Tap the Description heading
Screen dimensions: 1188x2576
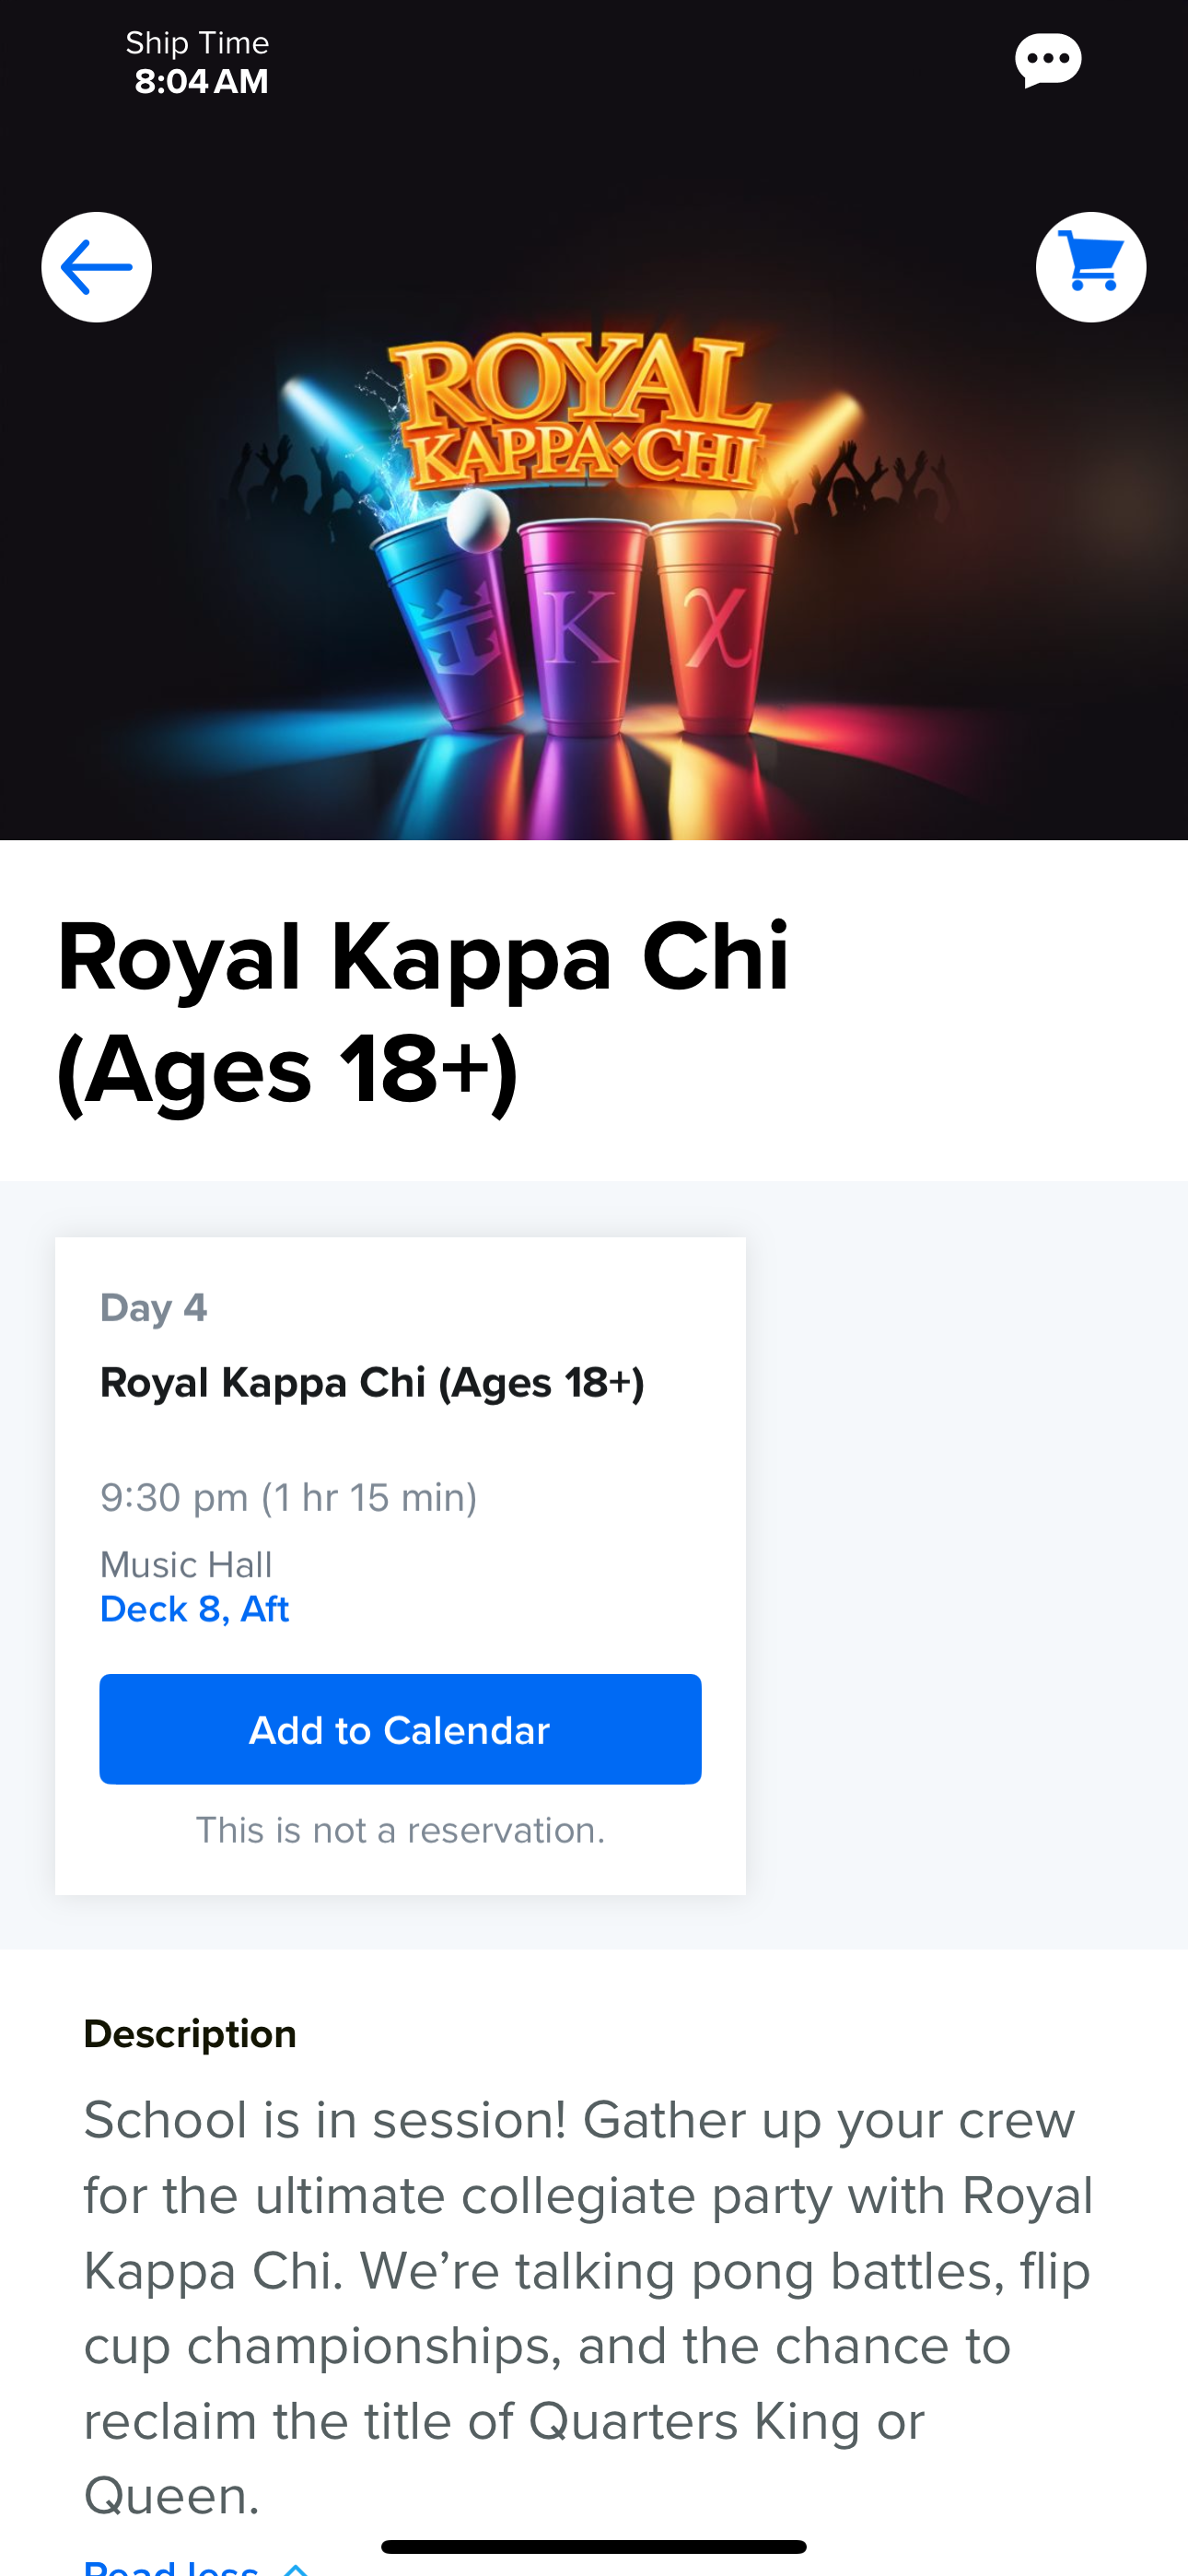pos(190,2034)
